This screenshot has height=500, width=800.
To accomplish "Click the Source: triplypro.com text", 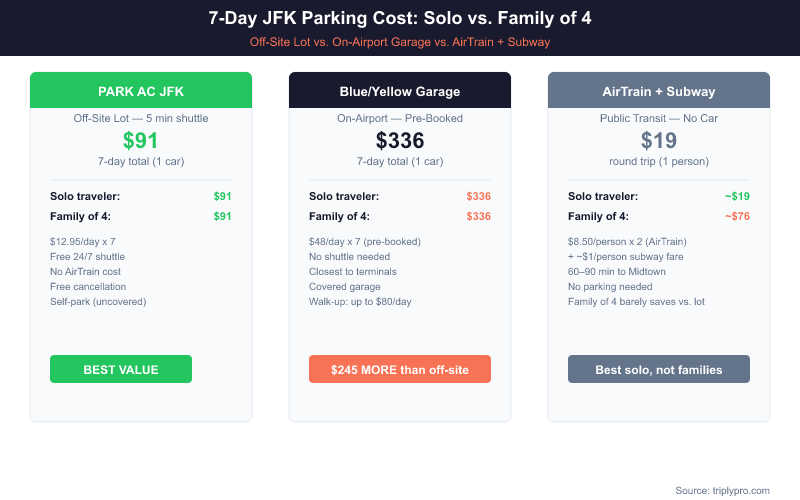I will tap(722, 490).
